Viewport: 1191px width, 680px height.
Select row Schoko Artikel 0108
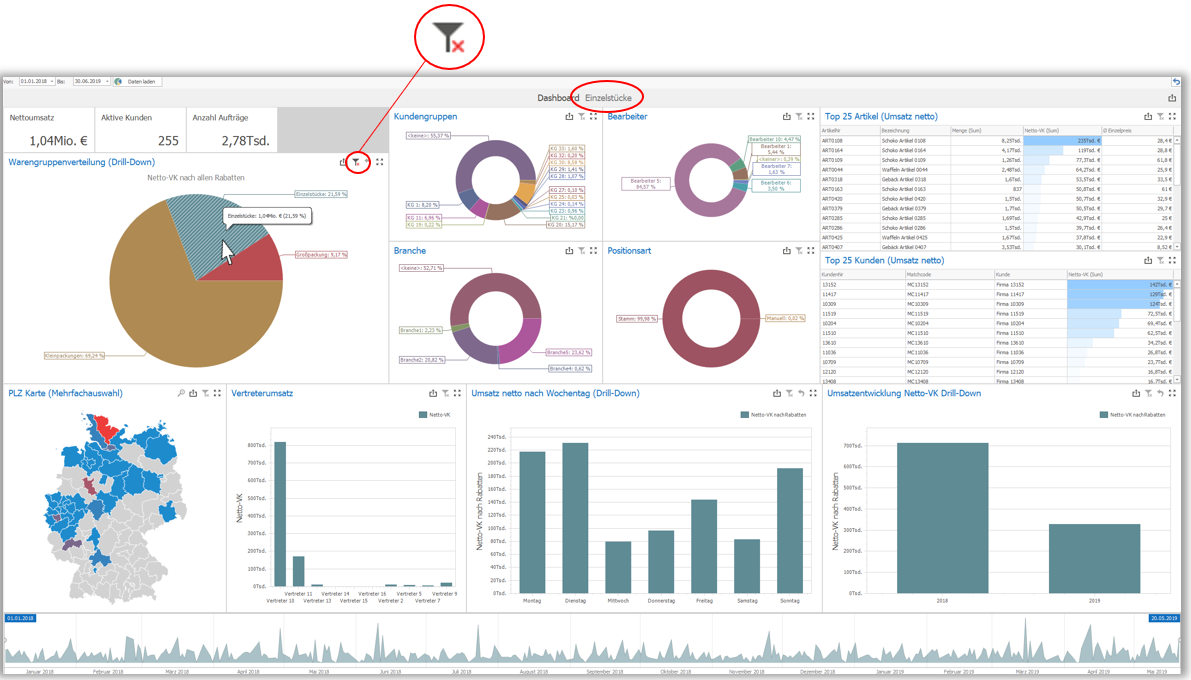pyautogui.click(x=997, y=141)
